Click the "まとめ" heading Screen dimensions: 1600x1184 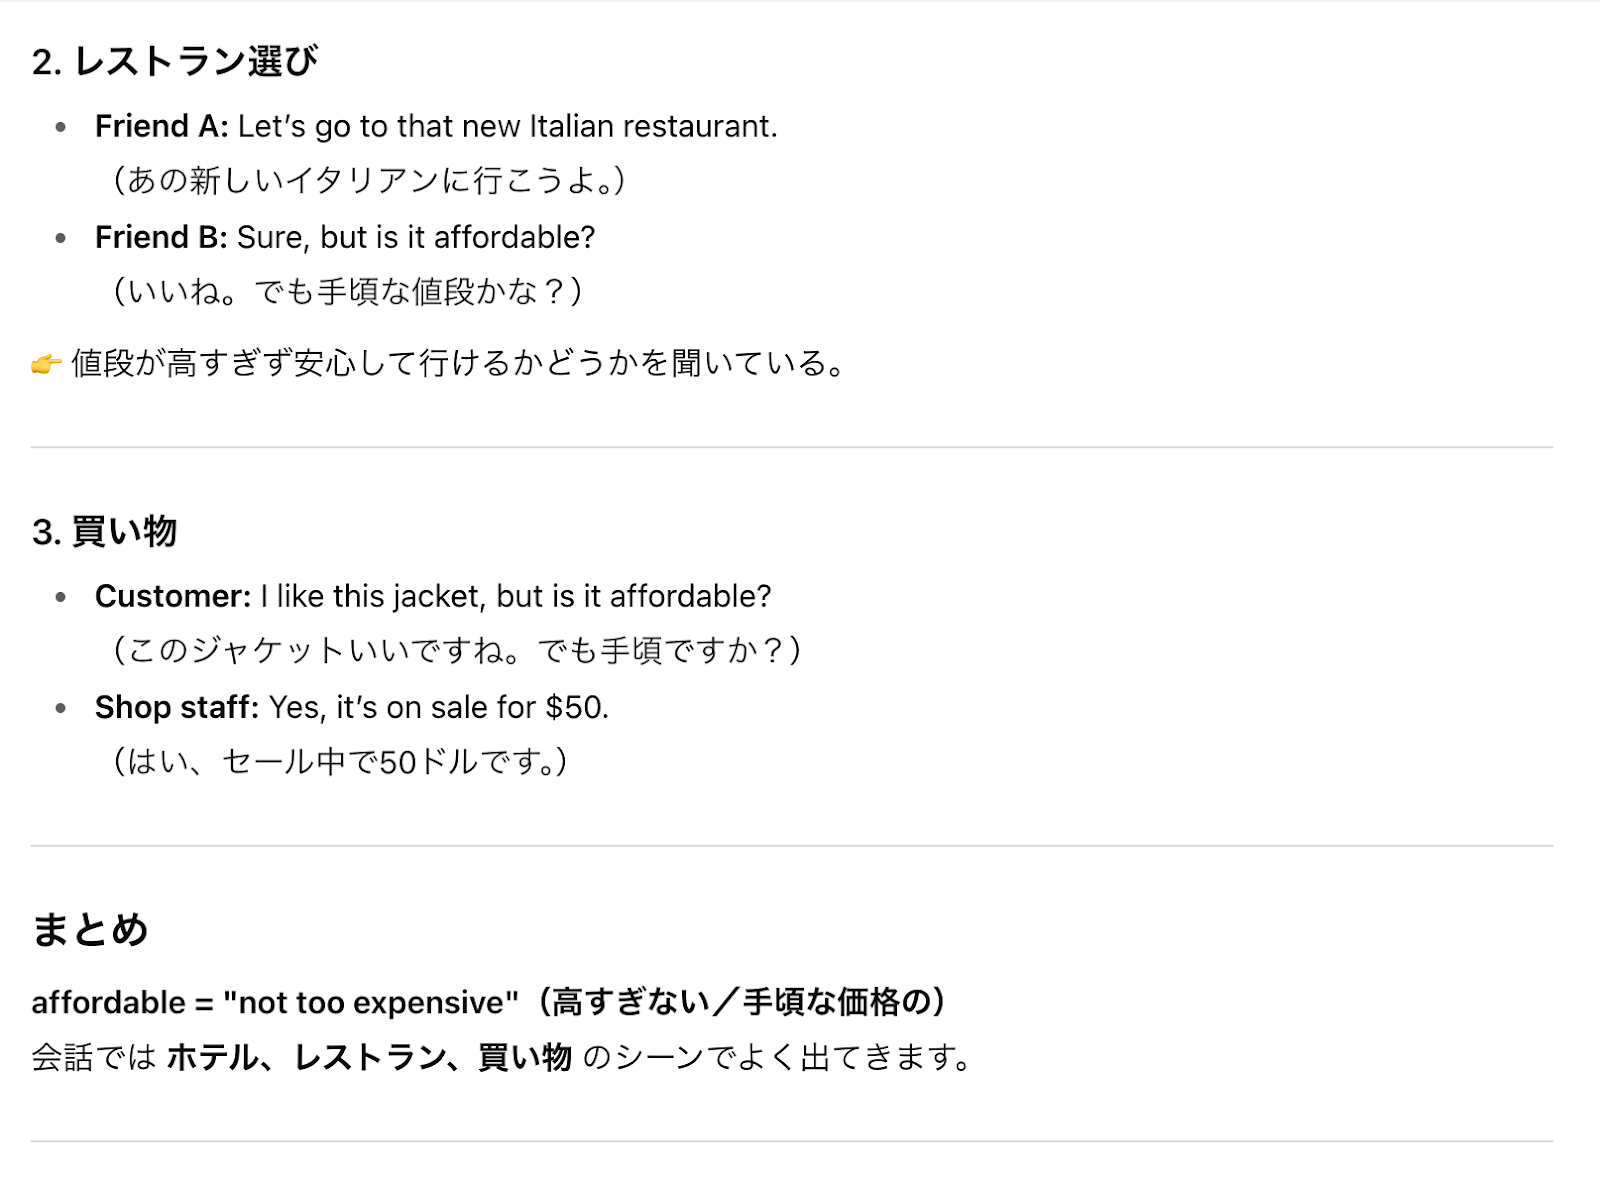[x=90, y=930]
